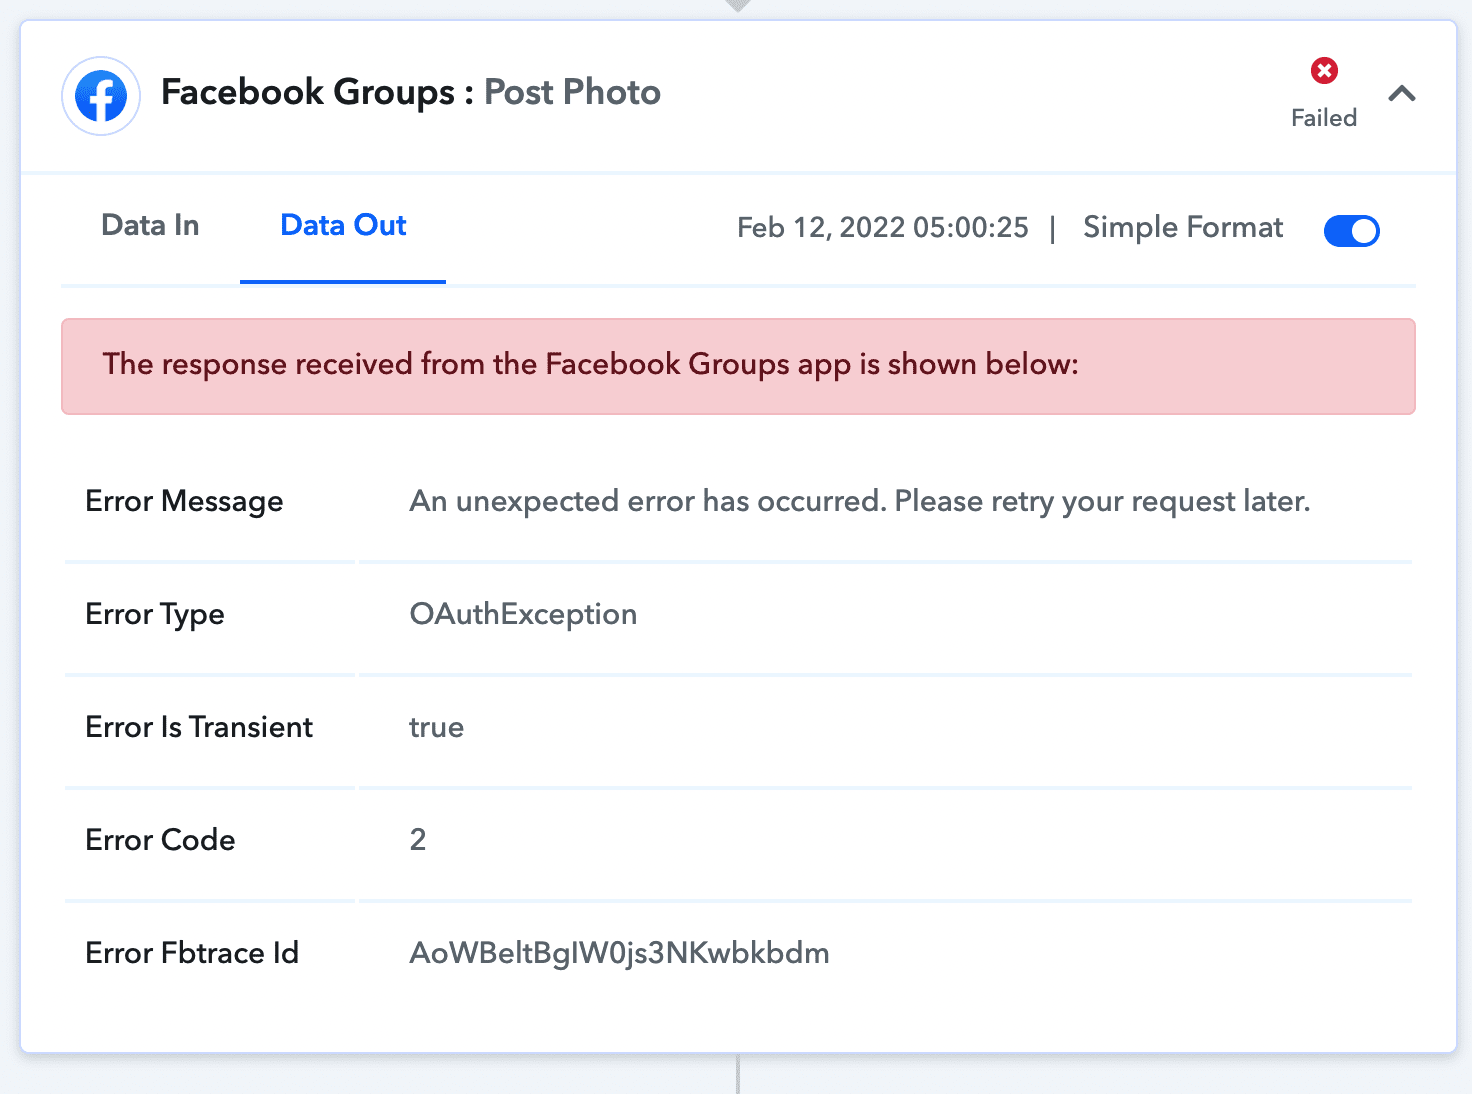Click the Post Photo action name
The height and width of the screenshot is (1094, 1472).
[572, 92]
